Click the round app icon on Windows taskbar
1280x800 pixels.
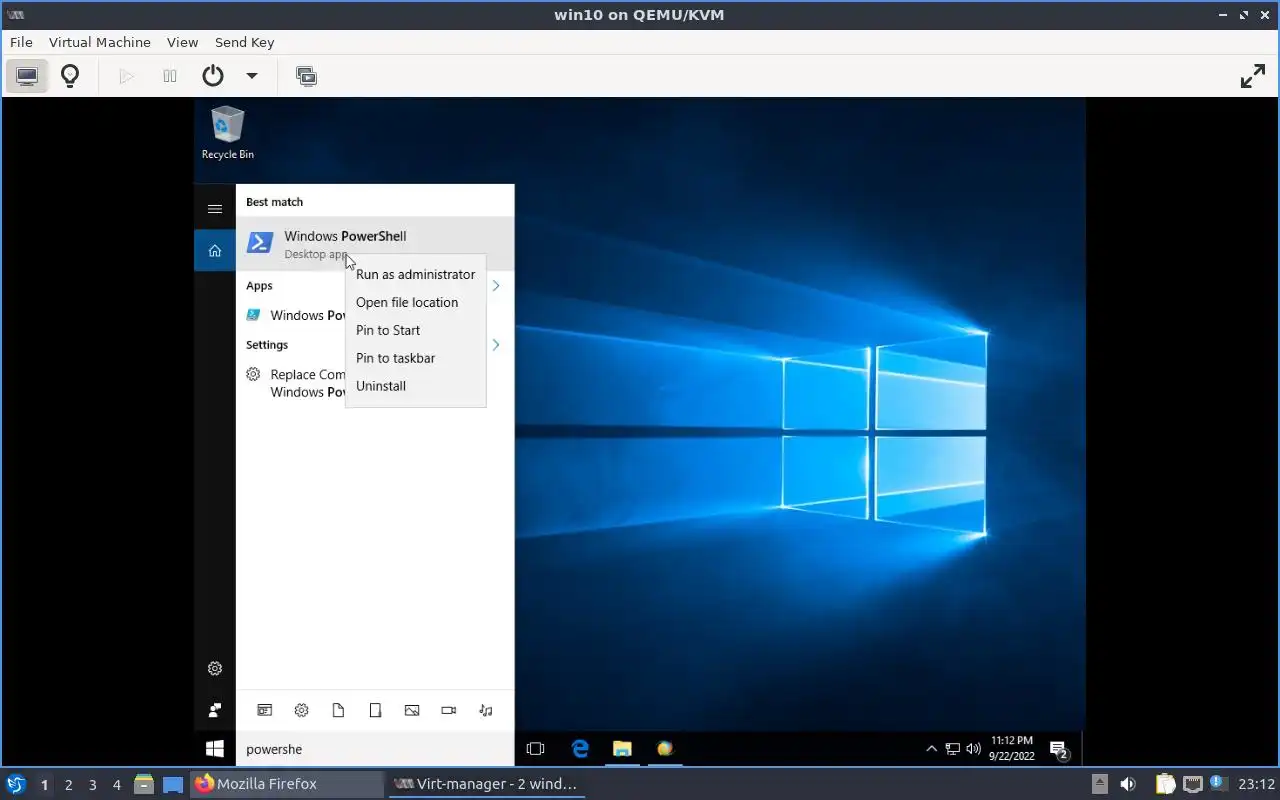665,749
